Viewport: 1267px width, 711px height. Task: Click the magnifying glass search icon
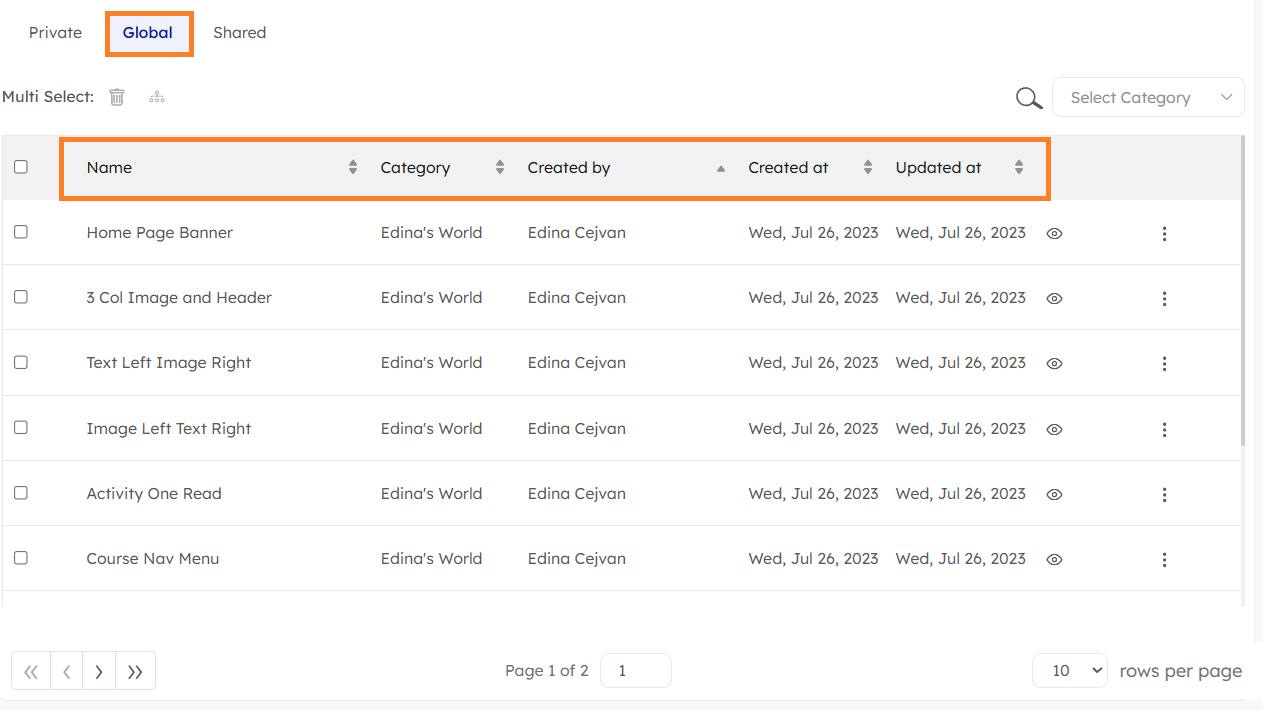tap(1028, 98)
